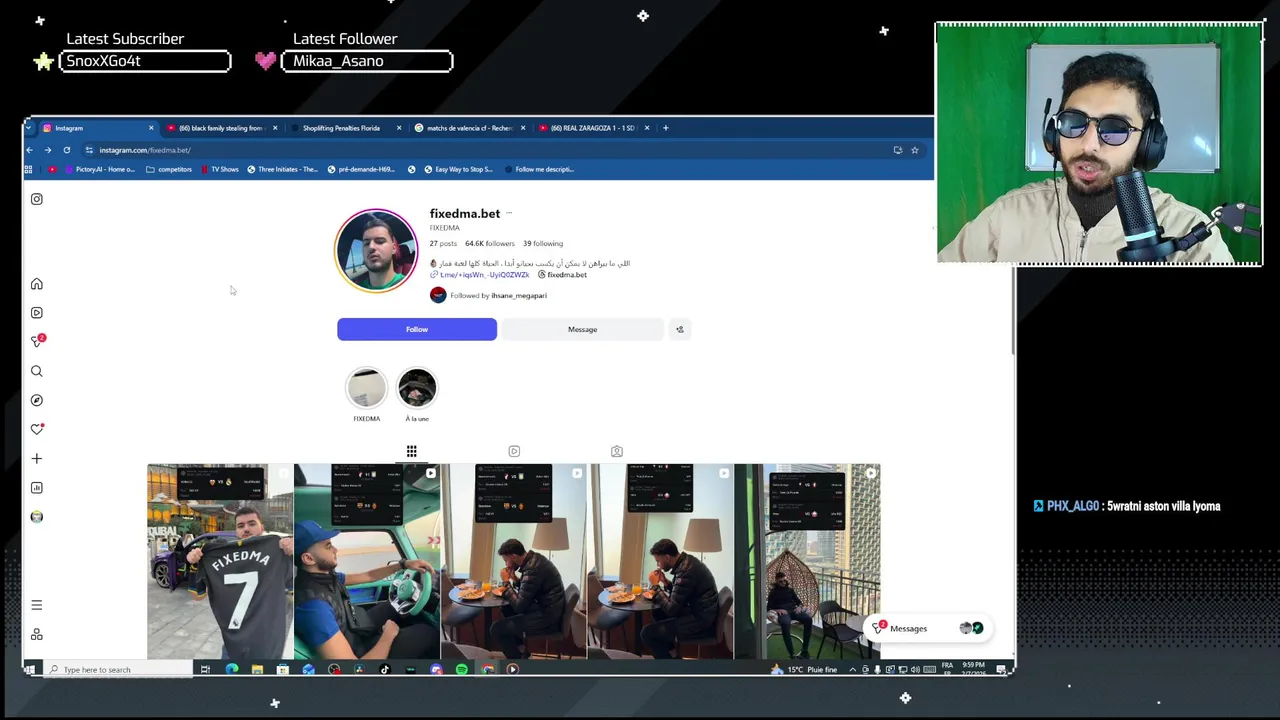Switch to the Posts grid tab
This screenshot has height=720, width=1280.
coord(411,451)
